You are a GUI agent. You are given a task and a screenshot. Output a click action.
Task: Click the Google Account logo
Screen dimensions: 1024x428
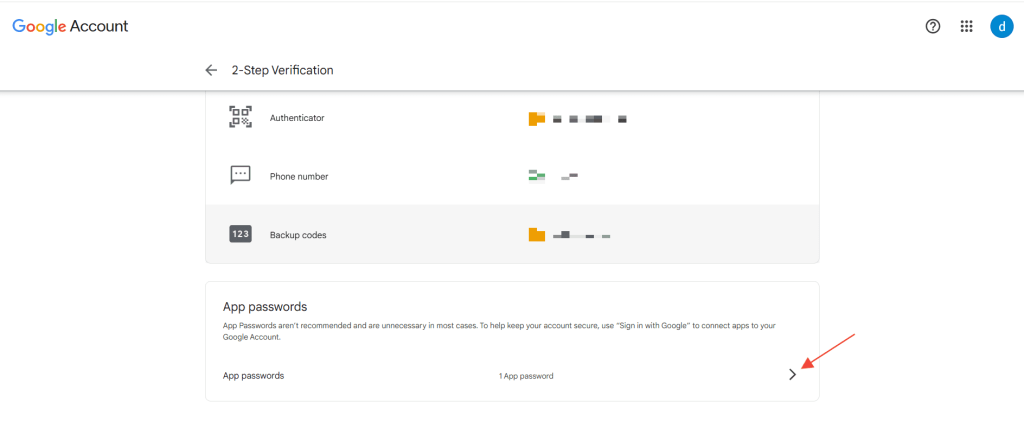(x=70, y=26)
